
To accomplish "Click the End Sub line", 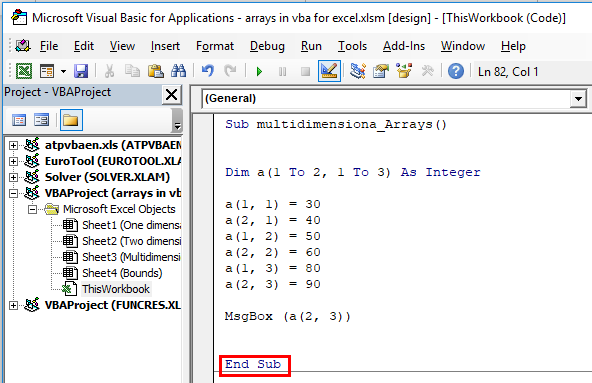I will pos(253,364).
